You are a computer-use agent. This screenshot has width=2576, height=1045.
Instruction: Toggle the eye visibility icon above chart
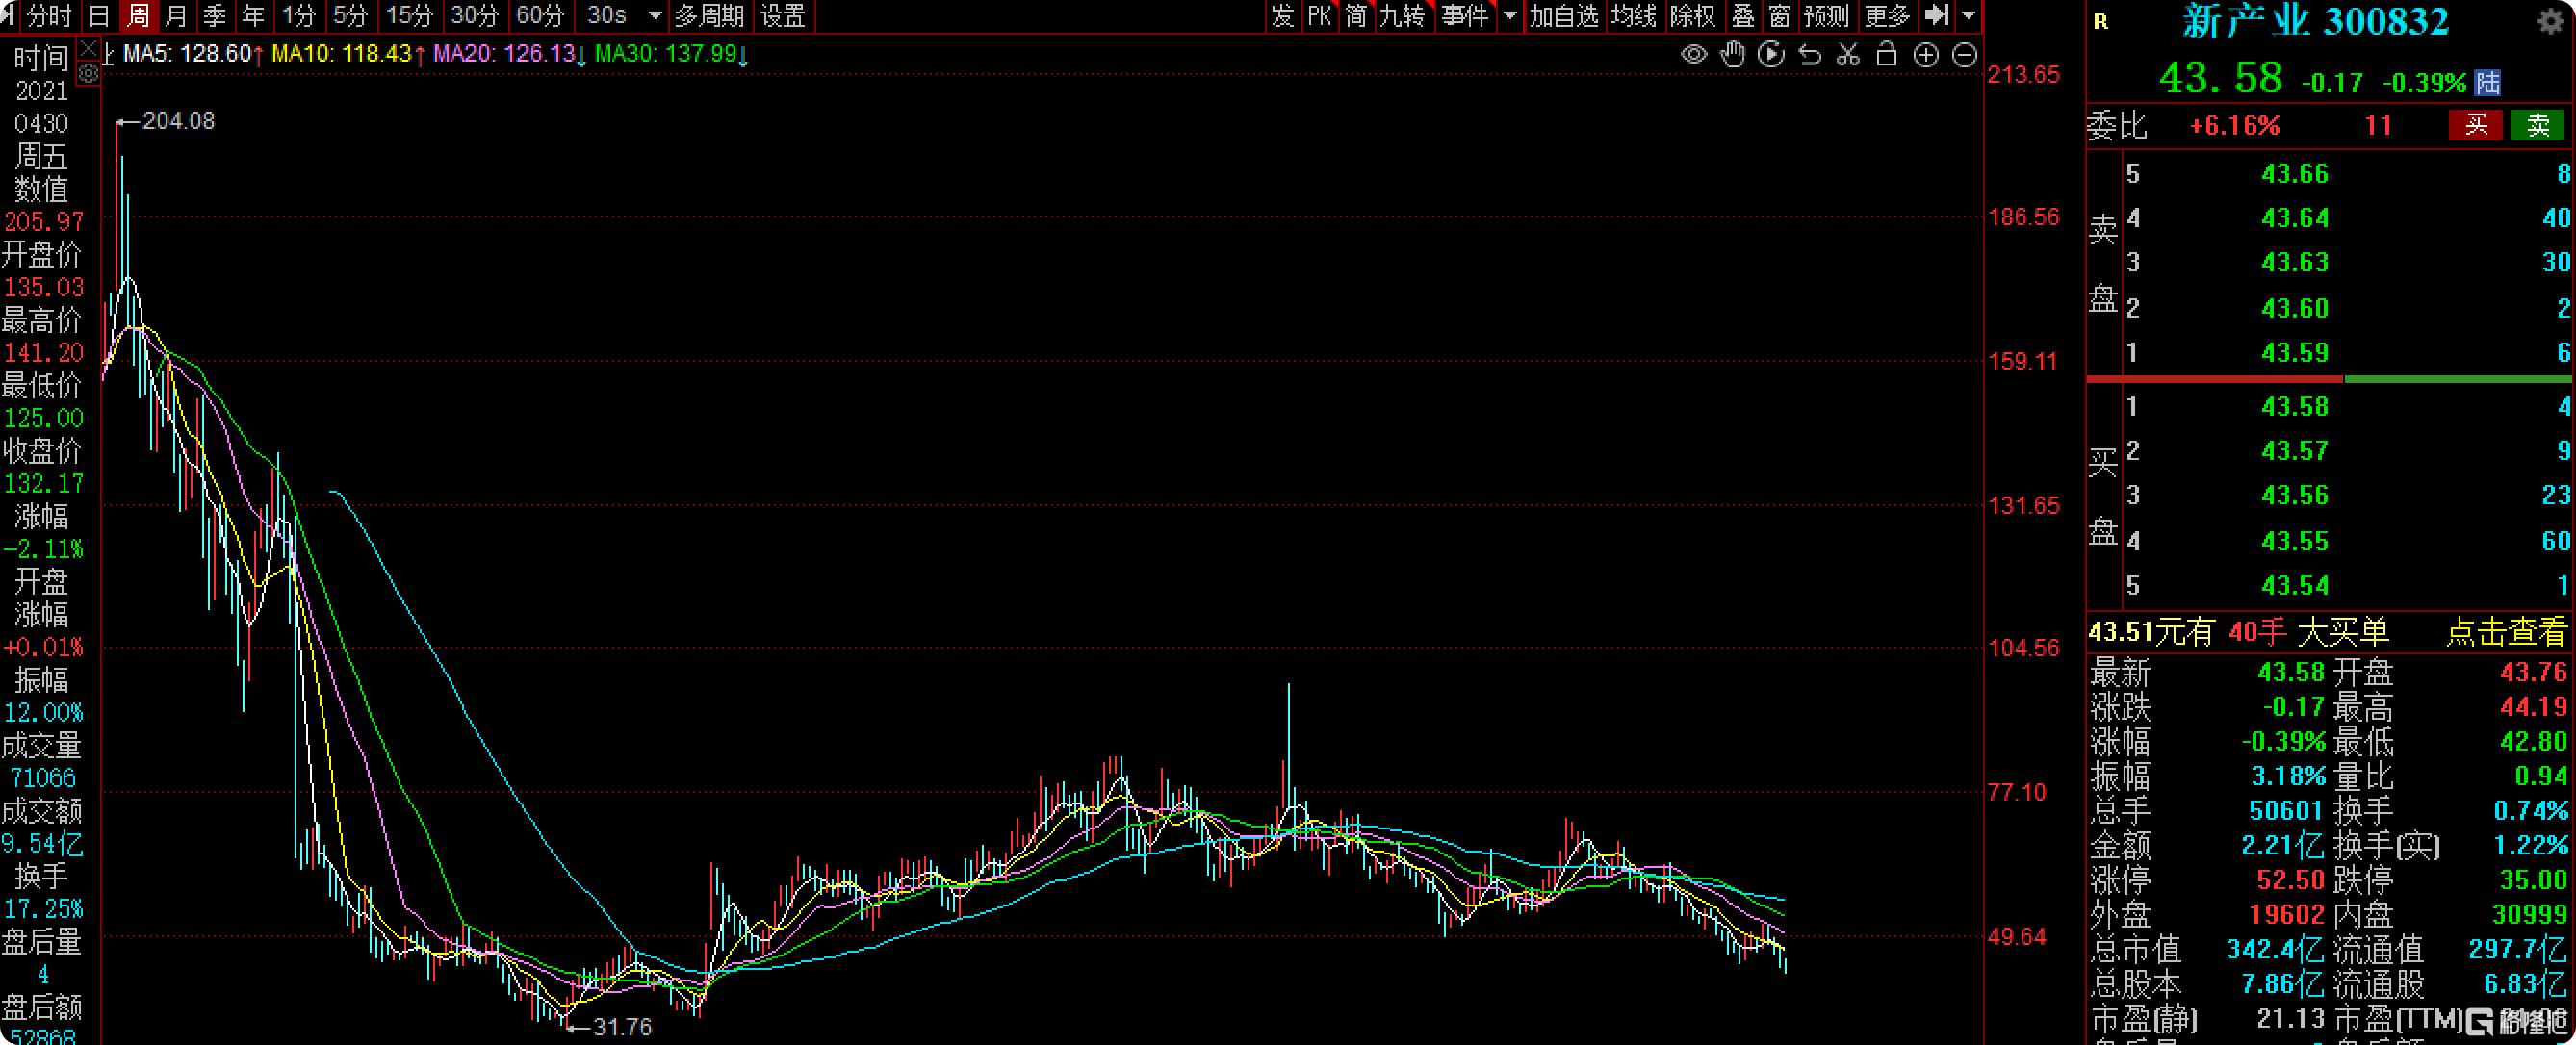[x=1693, y=55]
